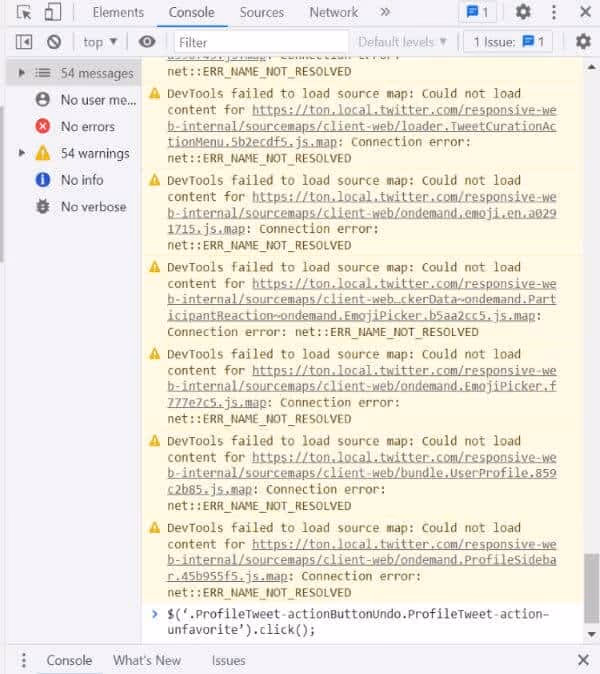Image resolution: width=600 pixels, height=674 pixels.
Task: Click the list icon beside 54 messages
Action: [43, 73]
